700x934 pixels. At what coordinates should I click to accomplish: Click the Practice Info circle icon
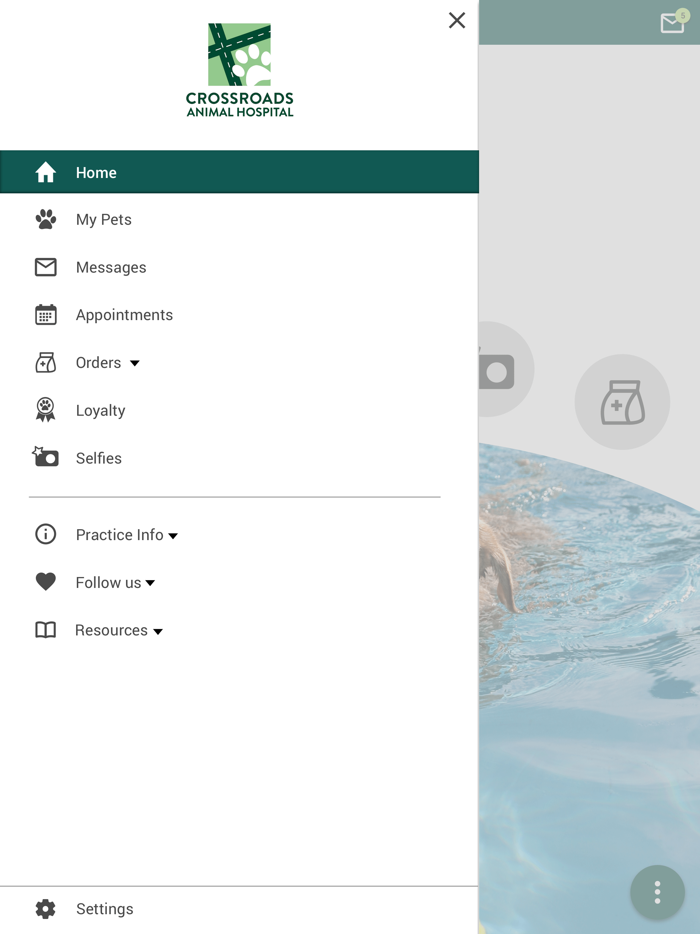click(45, 534)
